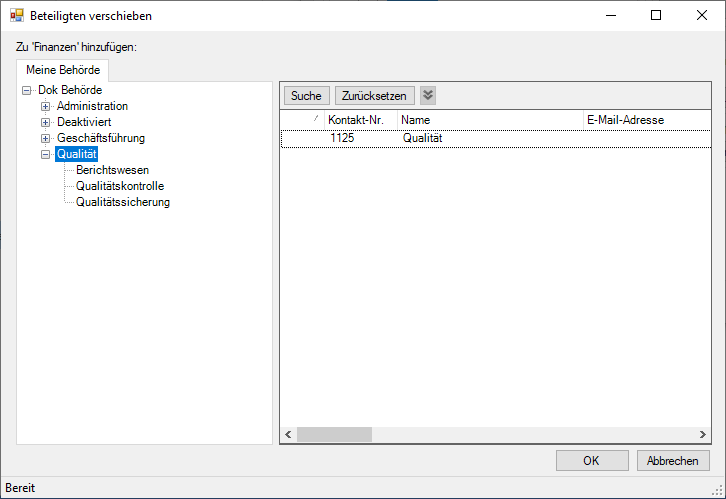Expand the Geschäftsführung tree node
The width and height of the screenshot is (726, 499).
point(45,138)
